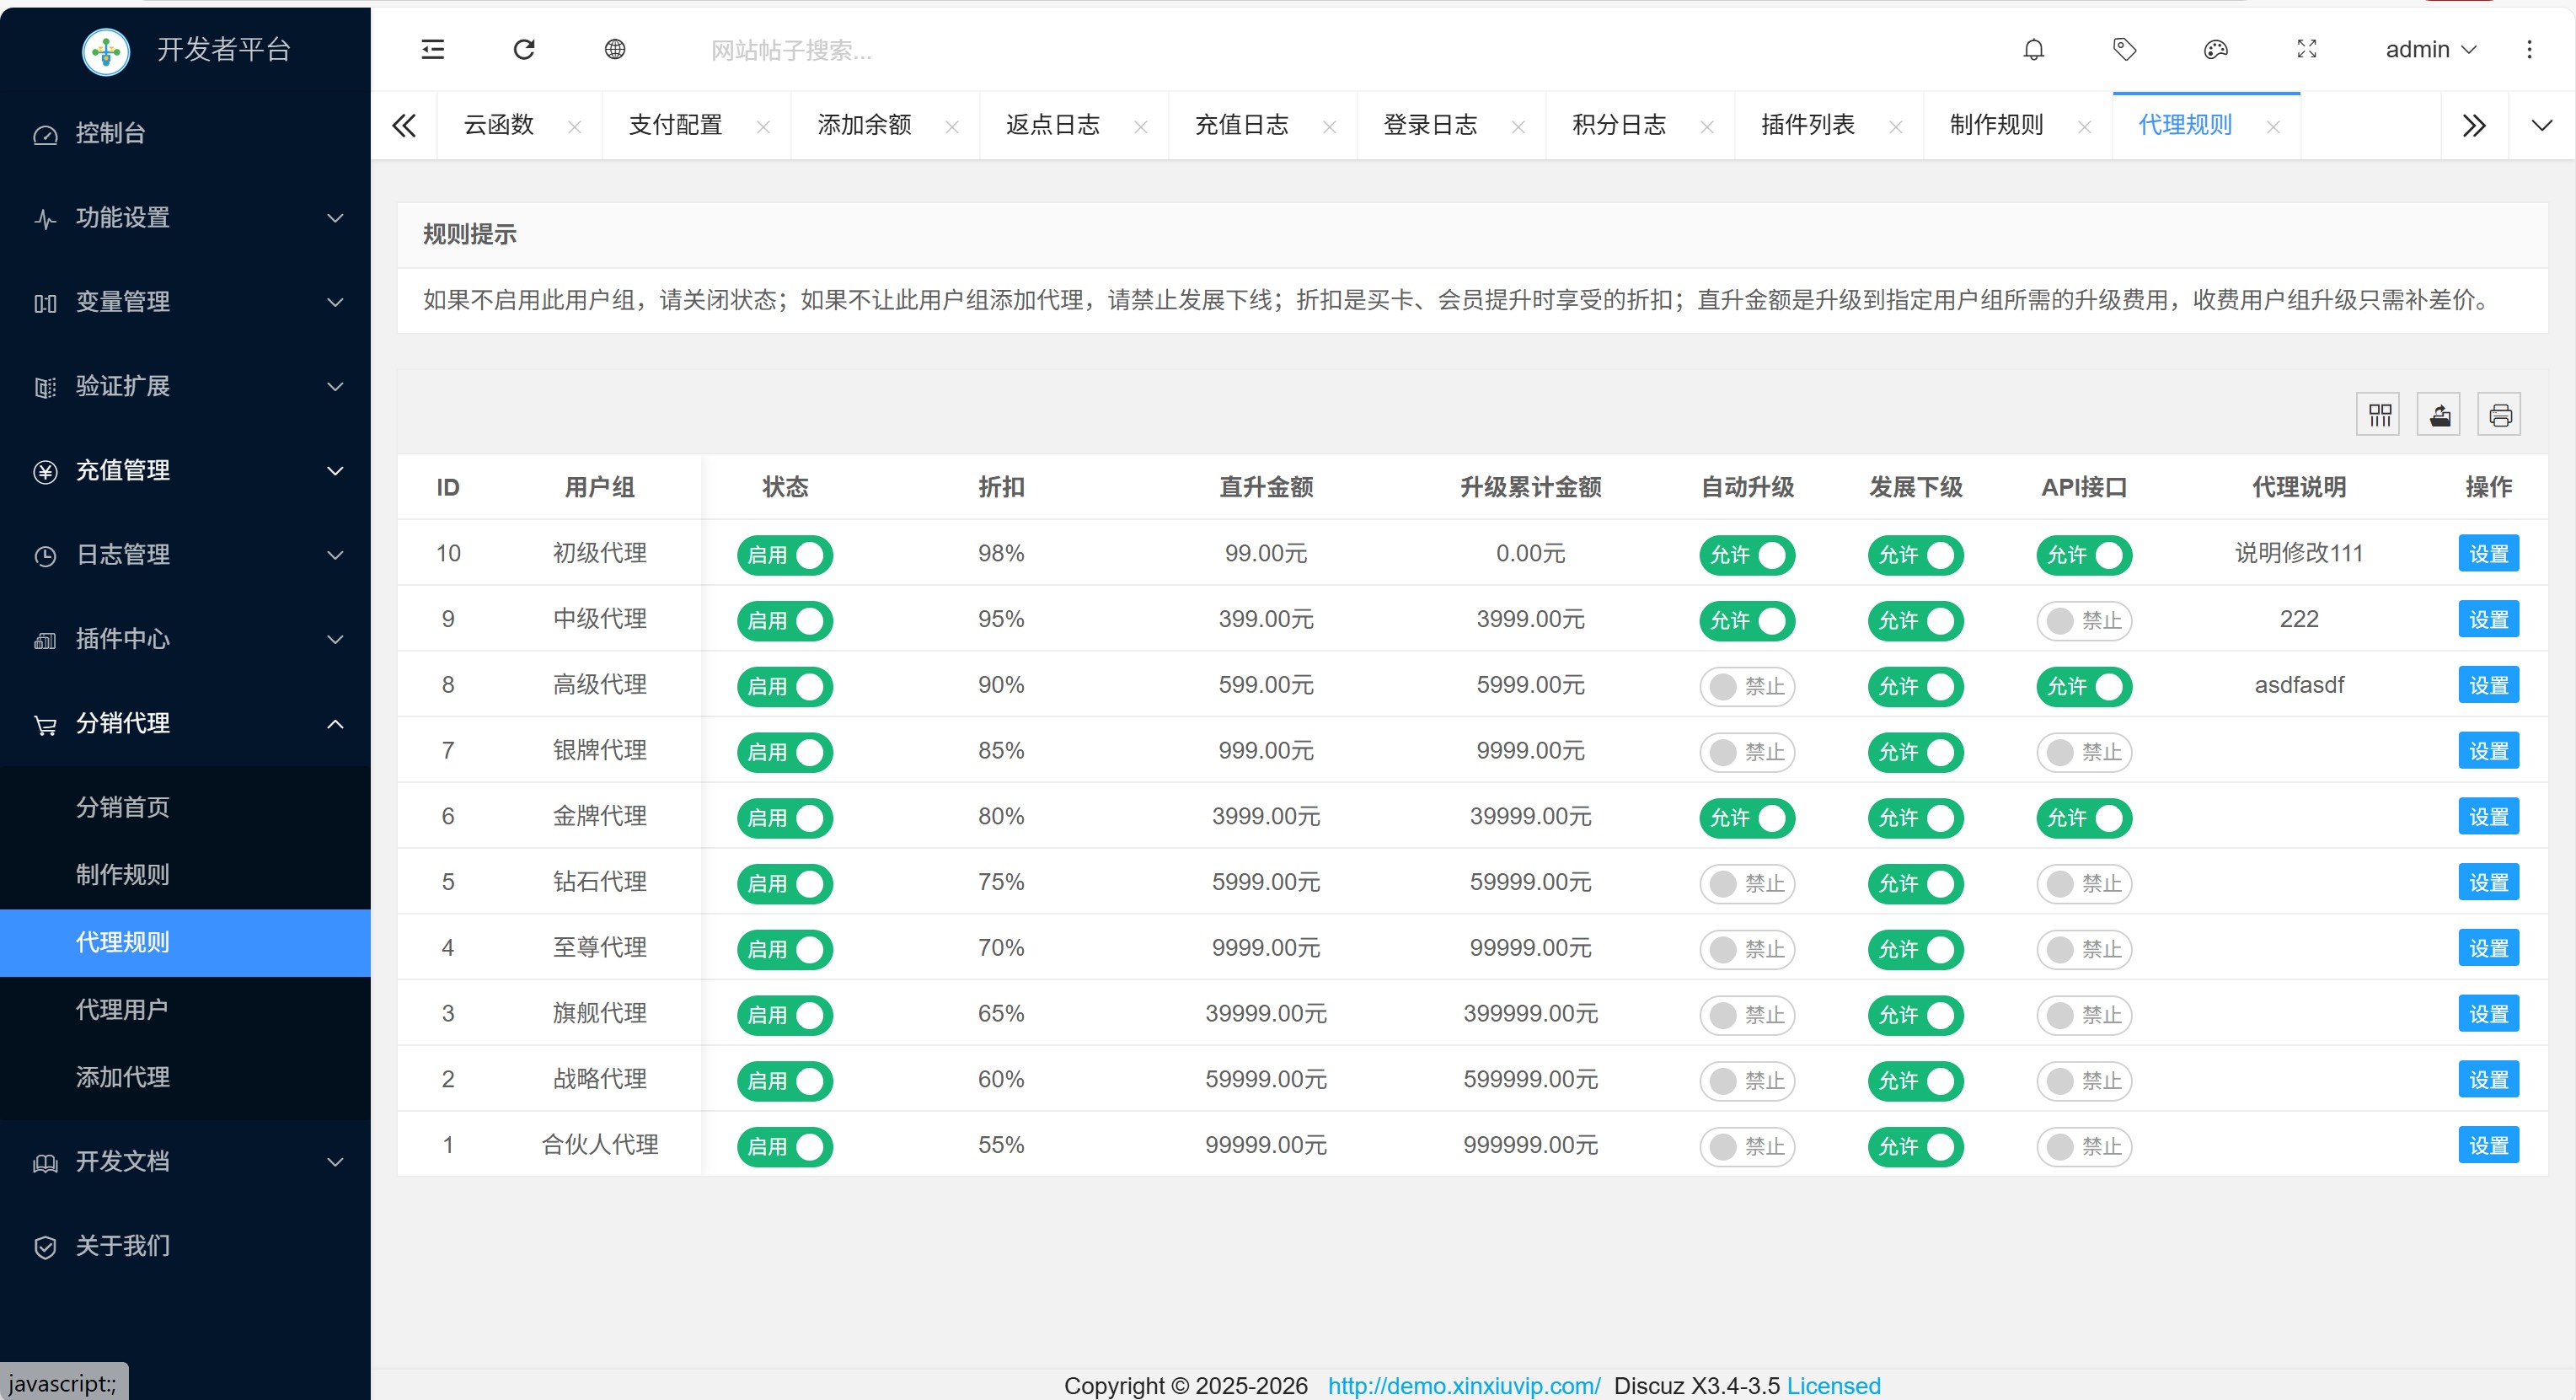Viewport: 2576px width, 1400px height.
Task: Click the table export icon
Action: (2439, 415)
